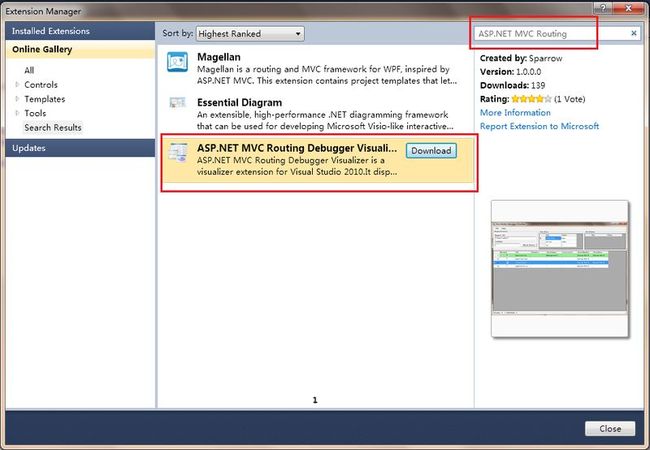Close the Extension Manager dialog
Screen dimensions: 650x450
pyautogui.click(x=610, y=429)
